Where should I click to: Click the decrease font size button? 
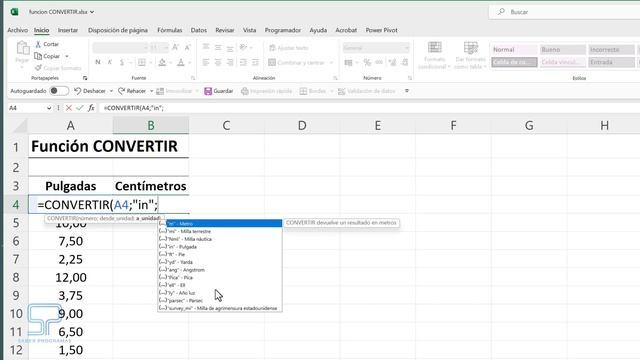tap(188, 47)
